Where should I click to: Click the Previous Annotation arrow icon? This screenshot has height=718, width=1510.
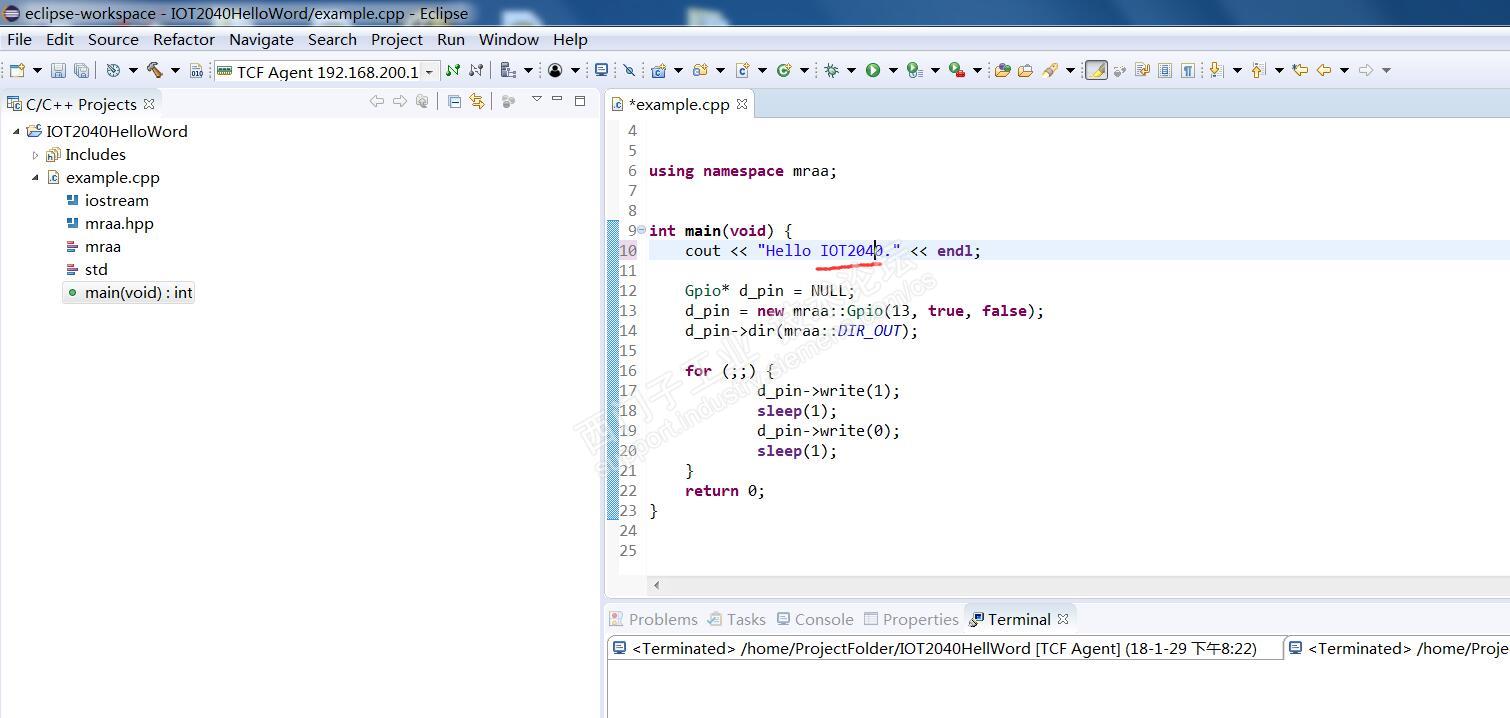click(1257, 70)
